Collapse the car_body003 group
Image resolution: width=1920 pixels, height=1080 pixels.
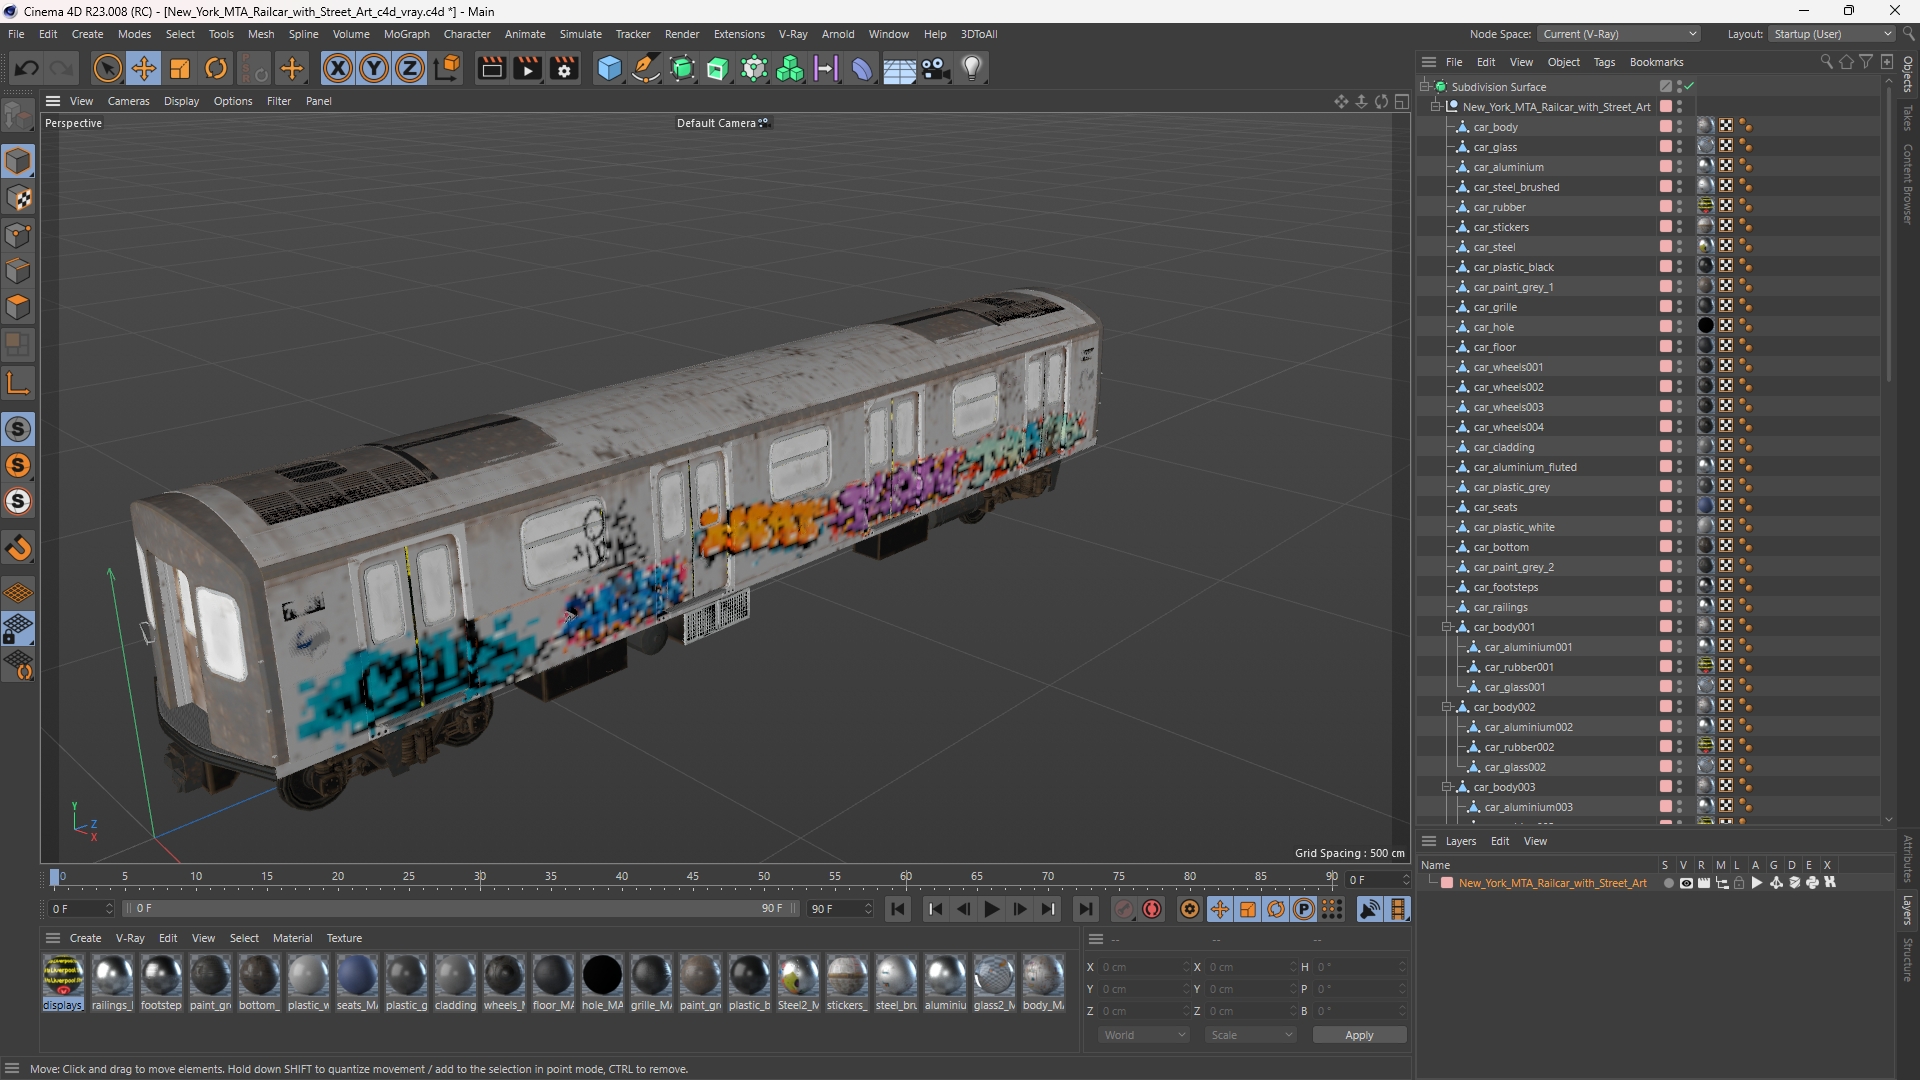pyautogui.click(x=1447, y=787)
